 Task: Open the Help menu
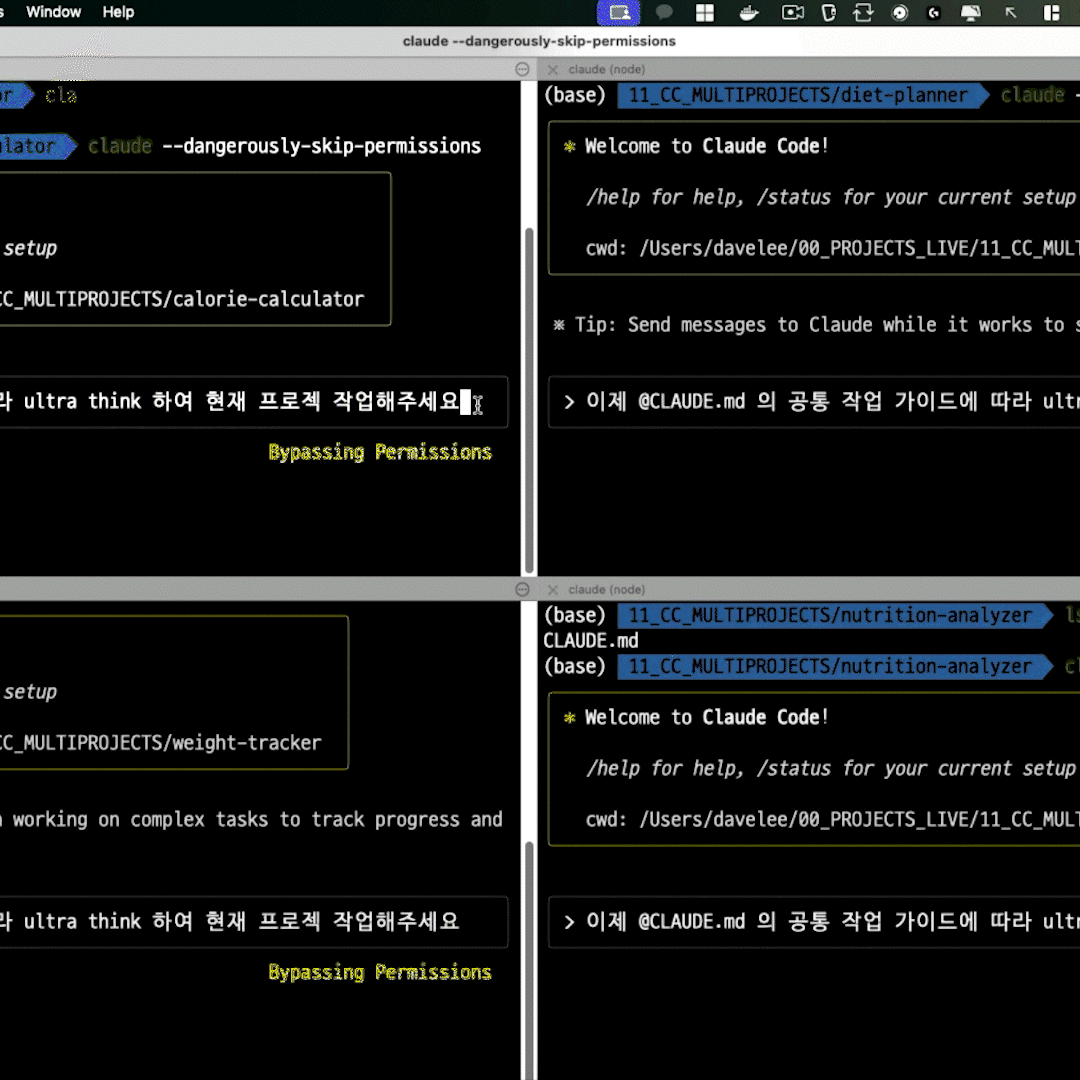pyautogui.click(x=118, y=12)
